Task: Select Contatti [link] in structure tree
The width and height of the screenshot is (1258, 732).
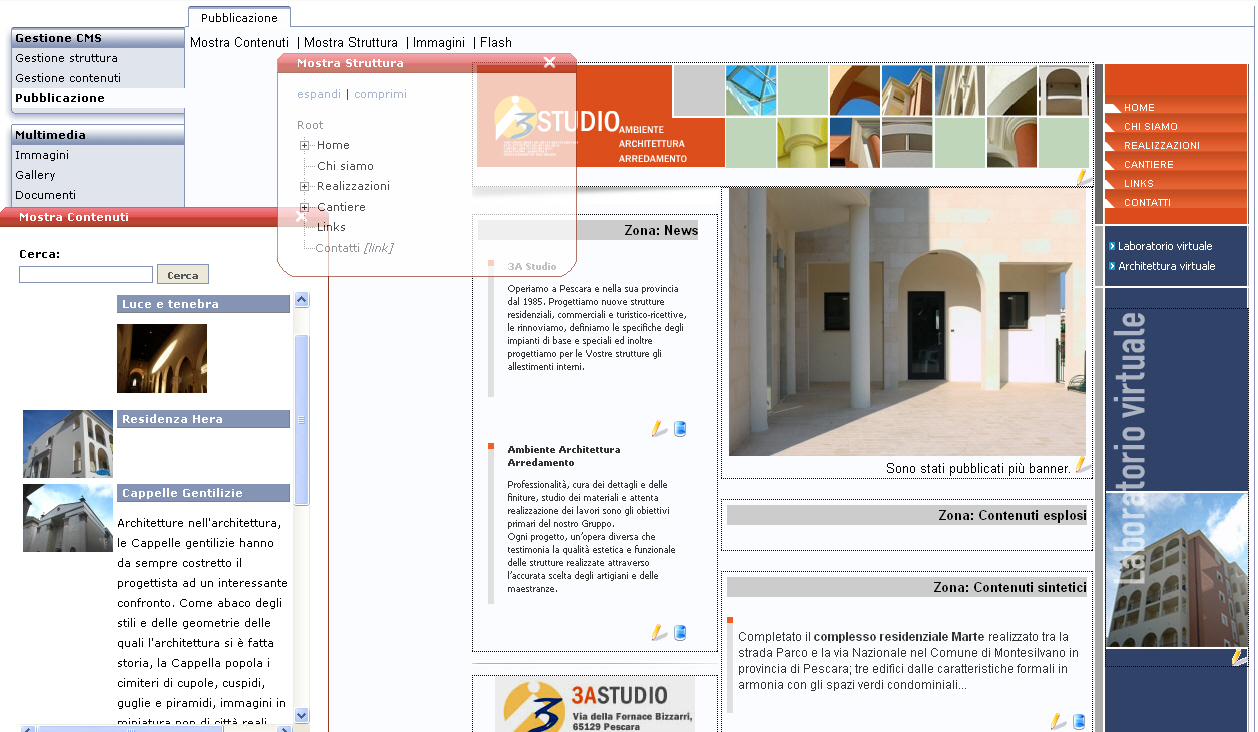Action: tap(354, 248)
